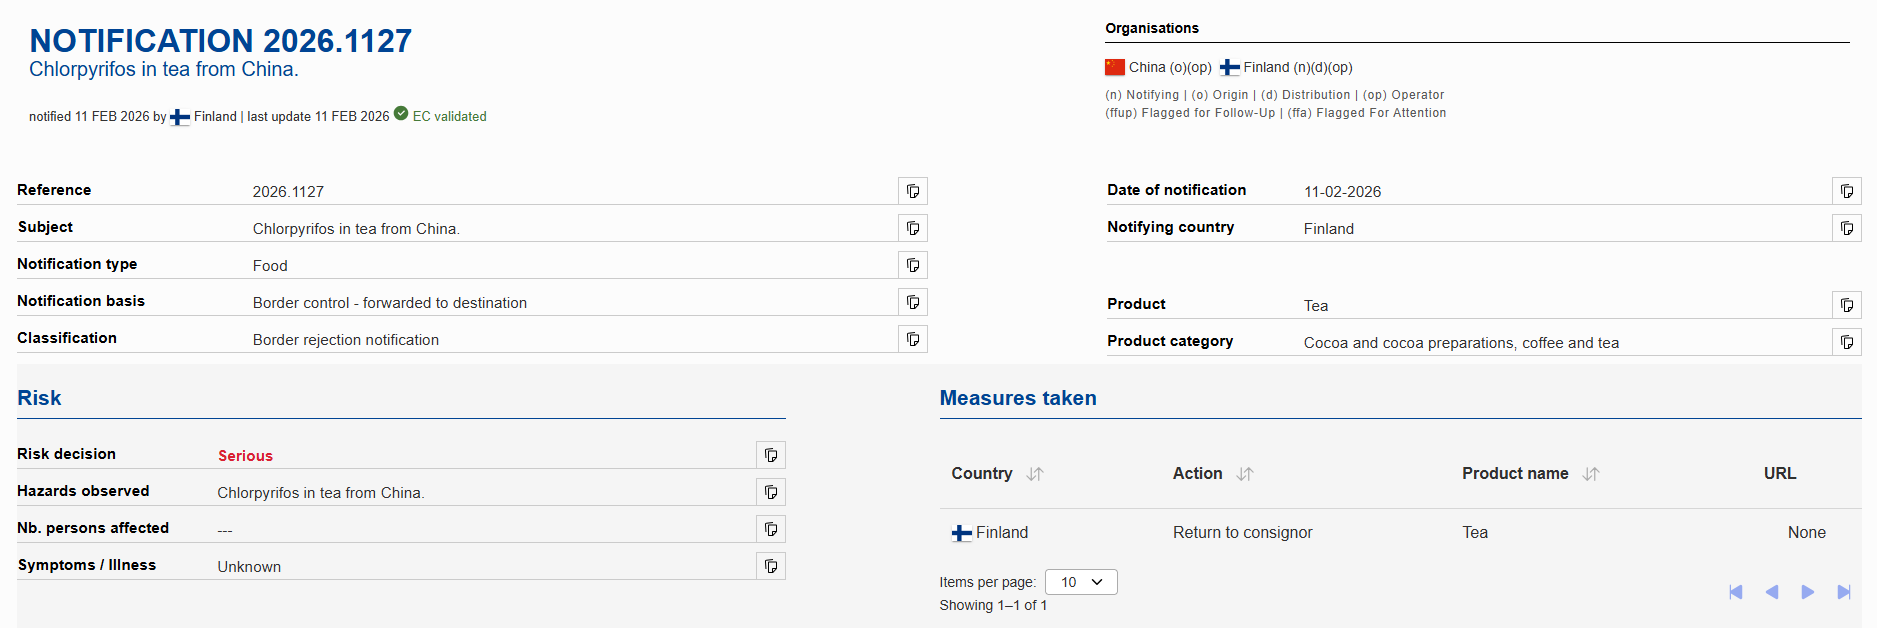Go to next page of measures

1808,592
